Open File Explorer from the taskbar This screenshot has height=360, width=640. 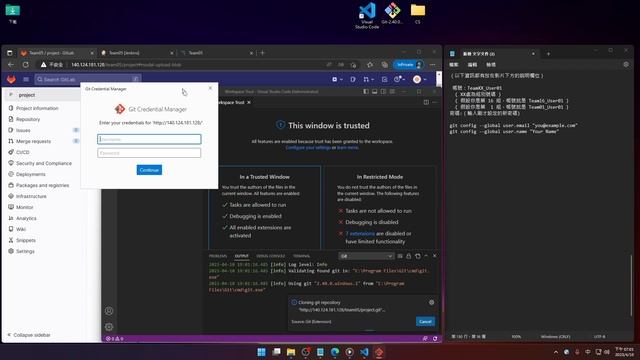[x=291, y=352]
